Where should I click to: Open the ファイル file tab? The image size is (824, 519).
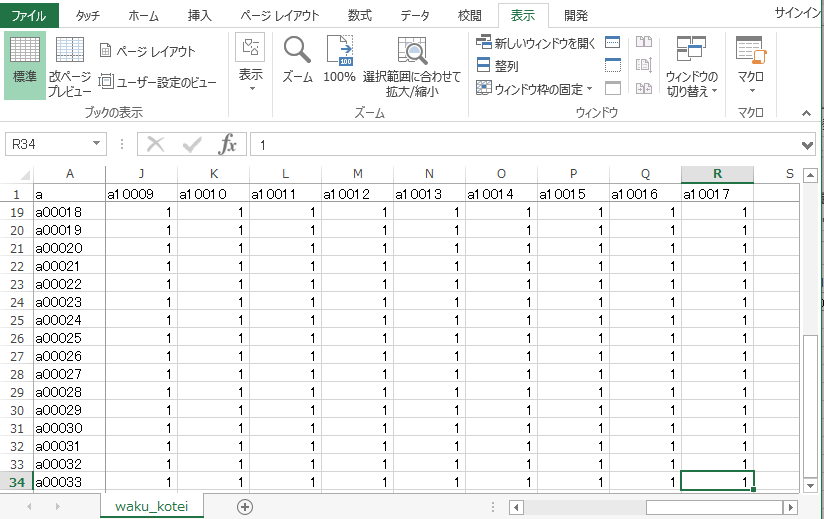[29, 15]
